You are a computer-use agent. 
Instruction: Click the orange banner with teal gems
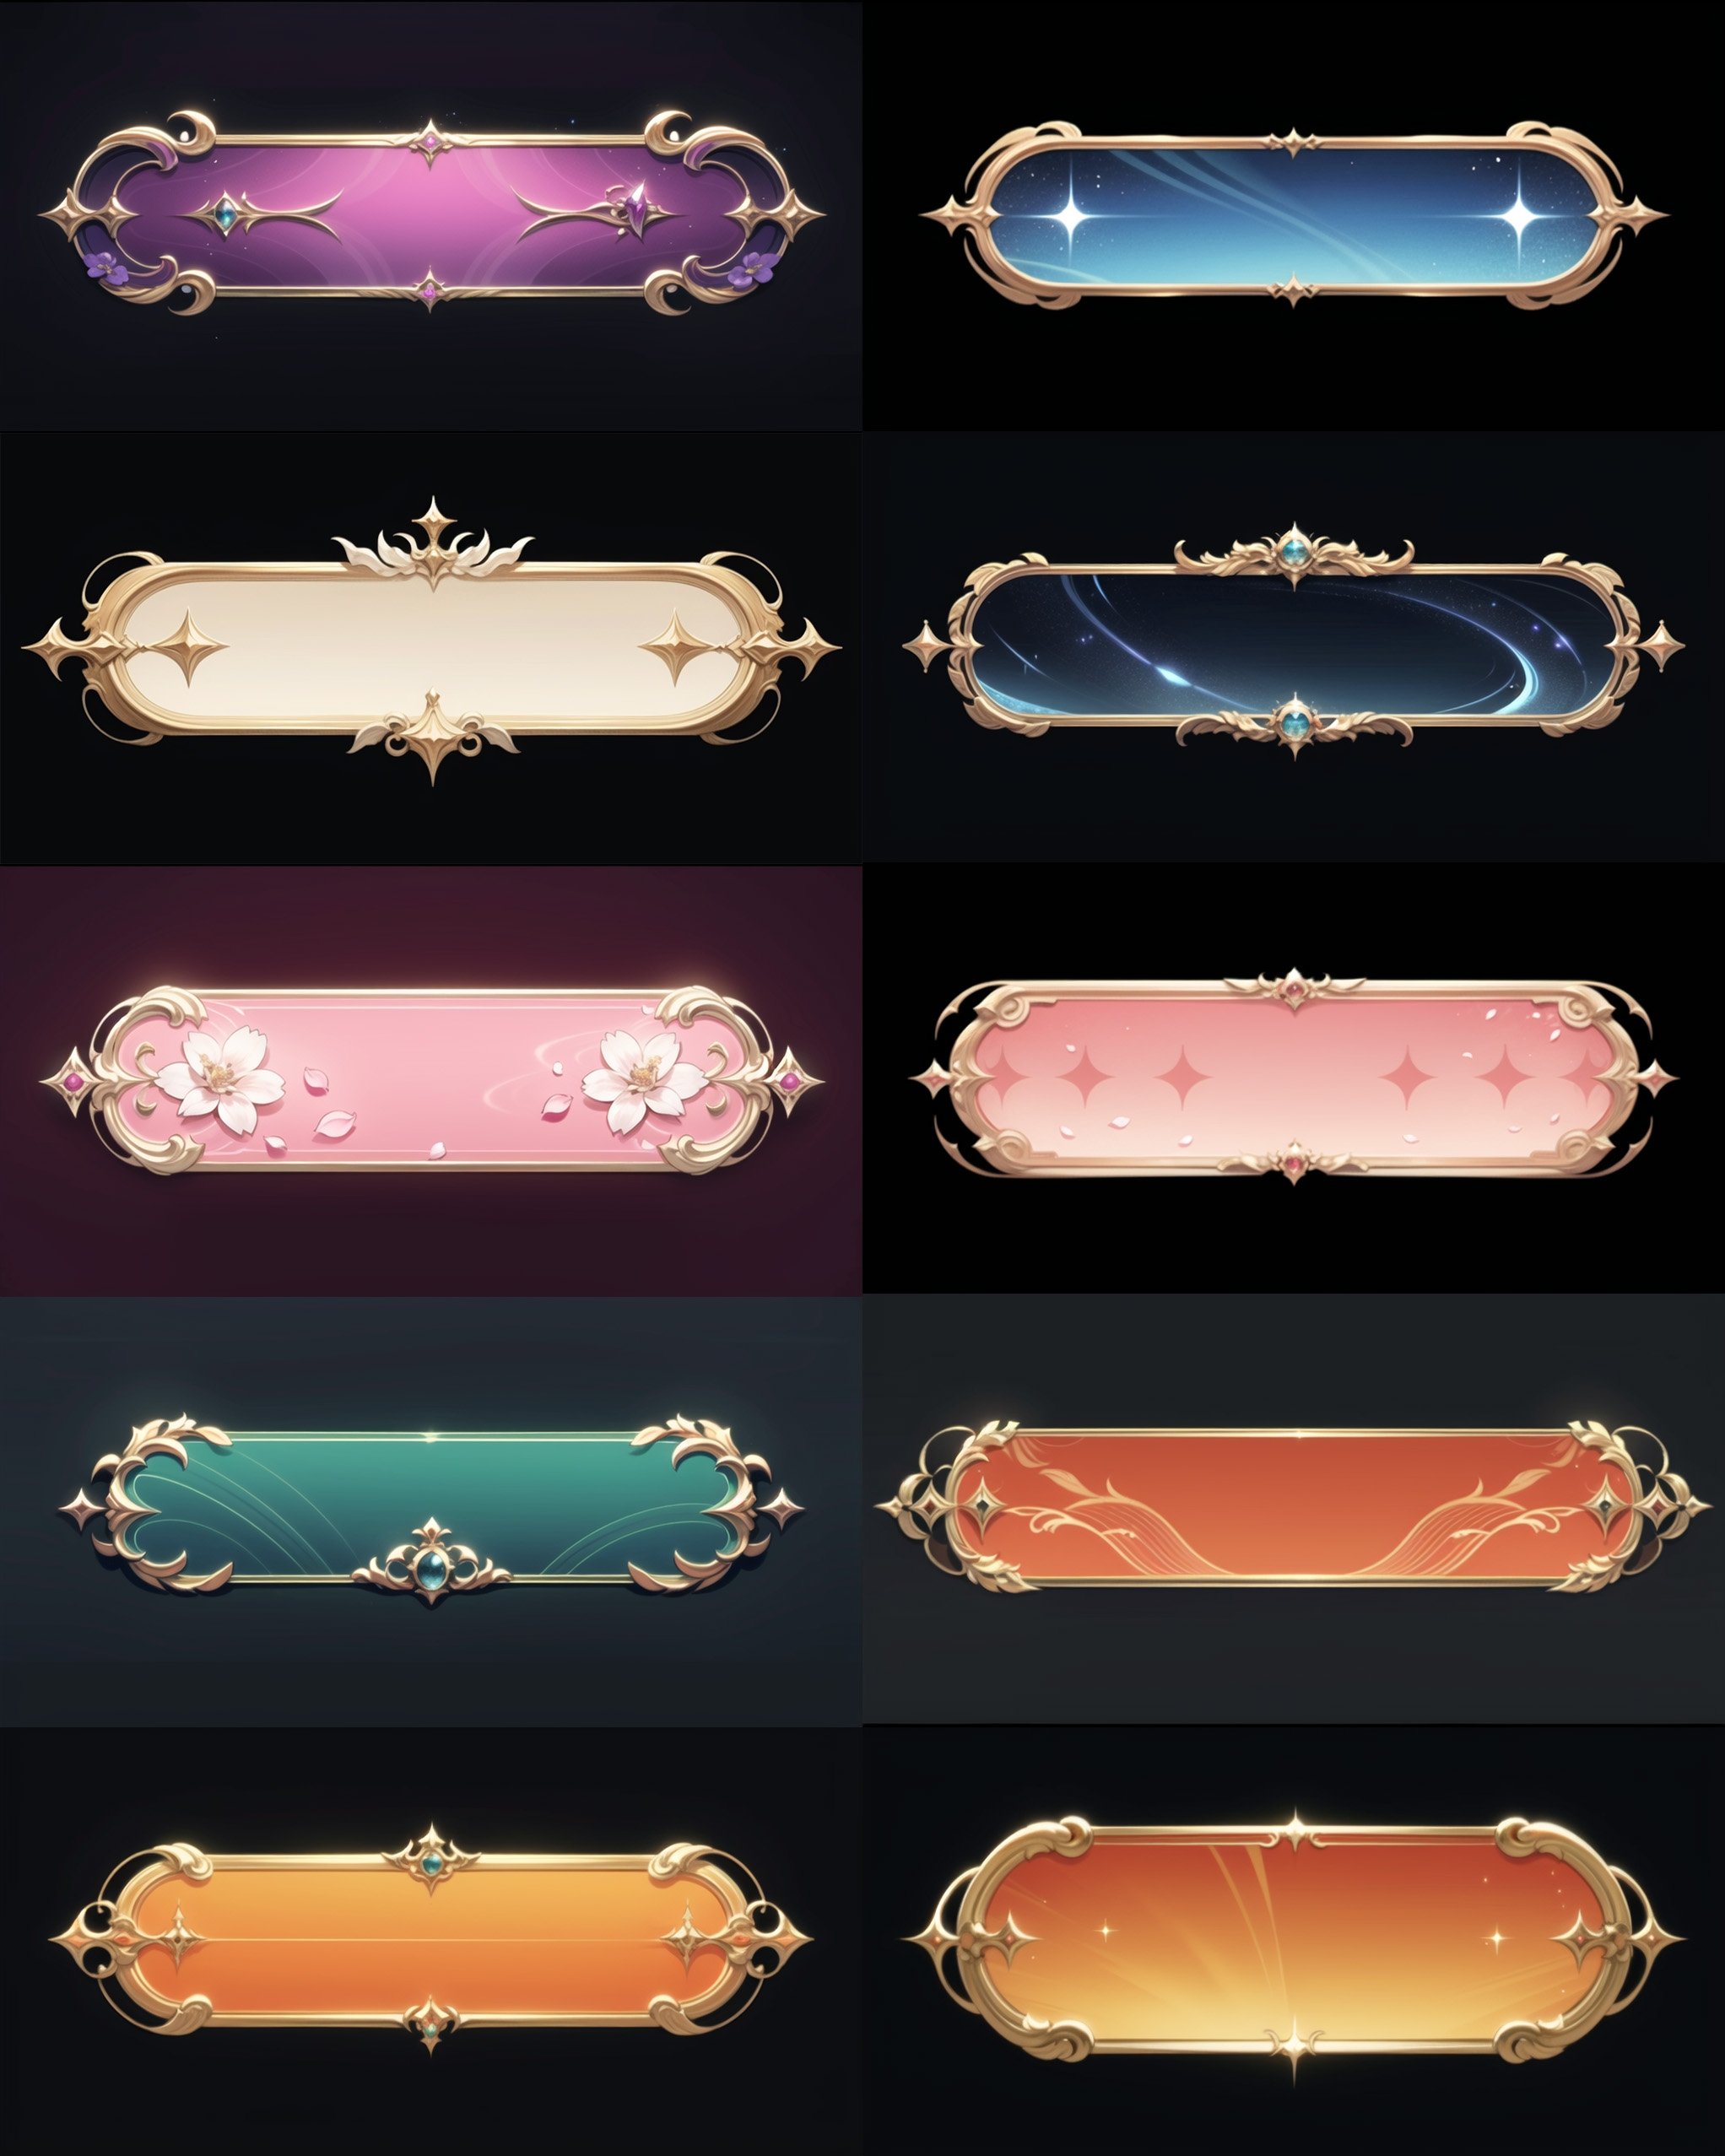tap(431, 1939)
